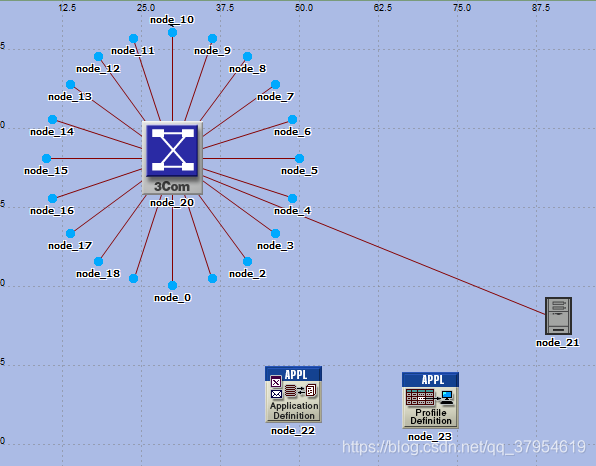Select the node_15 workstation dot
The image size is (596, 466).
point(46,158)
